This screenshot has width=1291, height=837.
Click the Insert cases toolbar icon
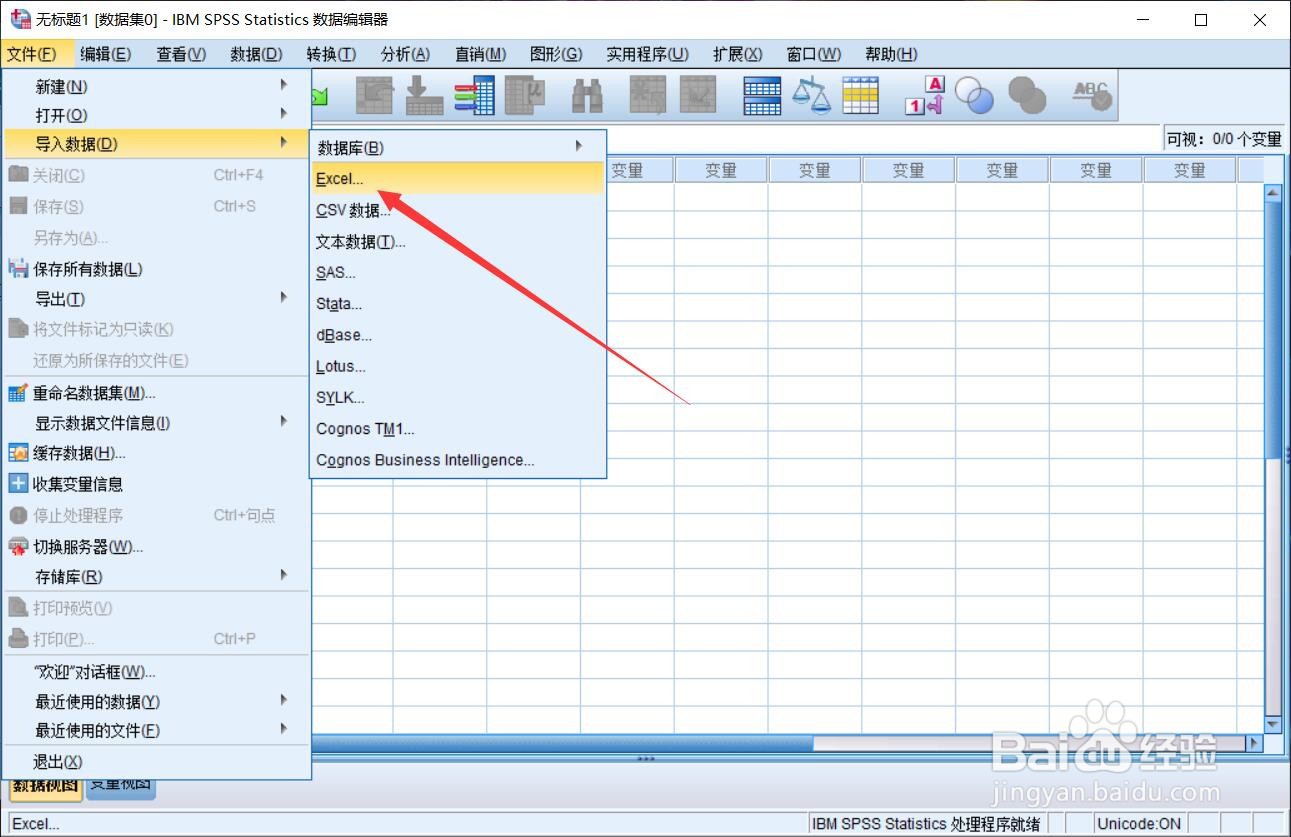click(648, 96)
